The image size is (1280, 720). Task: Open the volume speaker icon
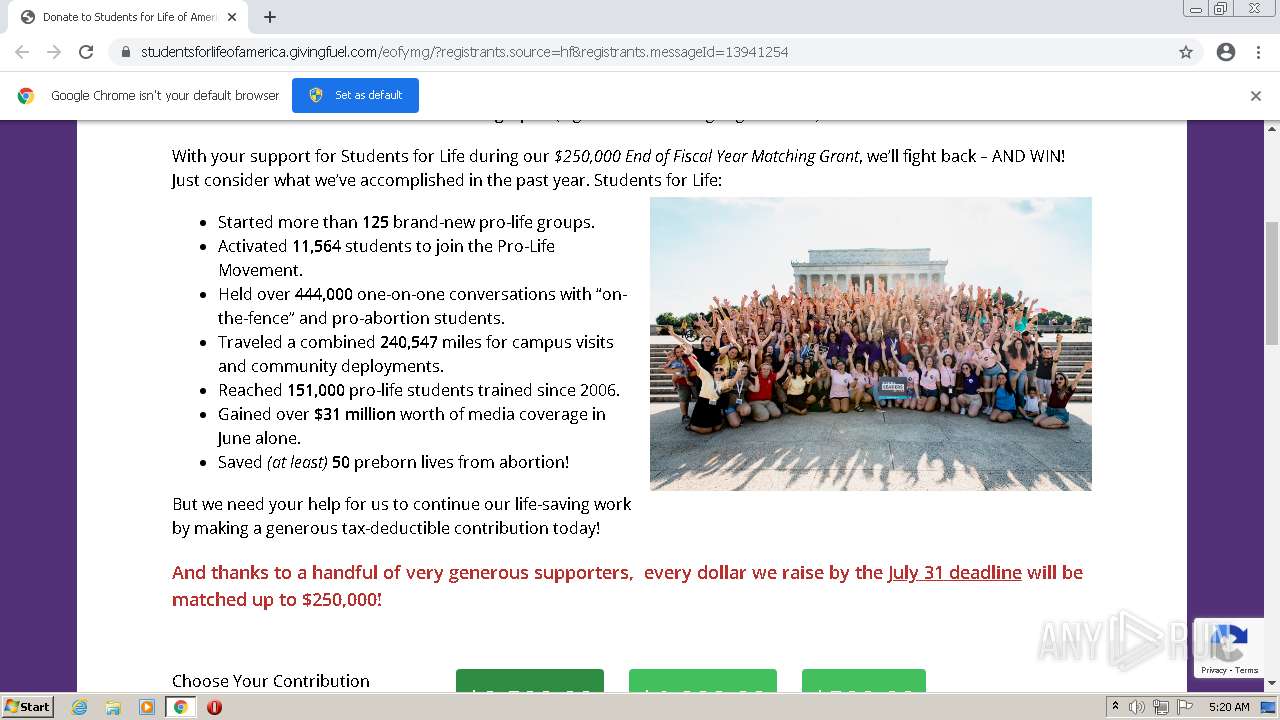1137,707
